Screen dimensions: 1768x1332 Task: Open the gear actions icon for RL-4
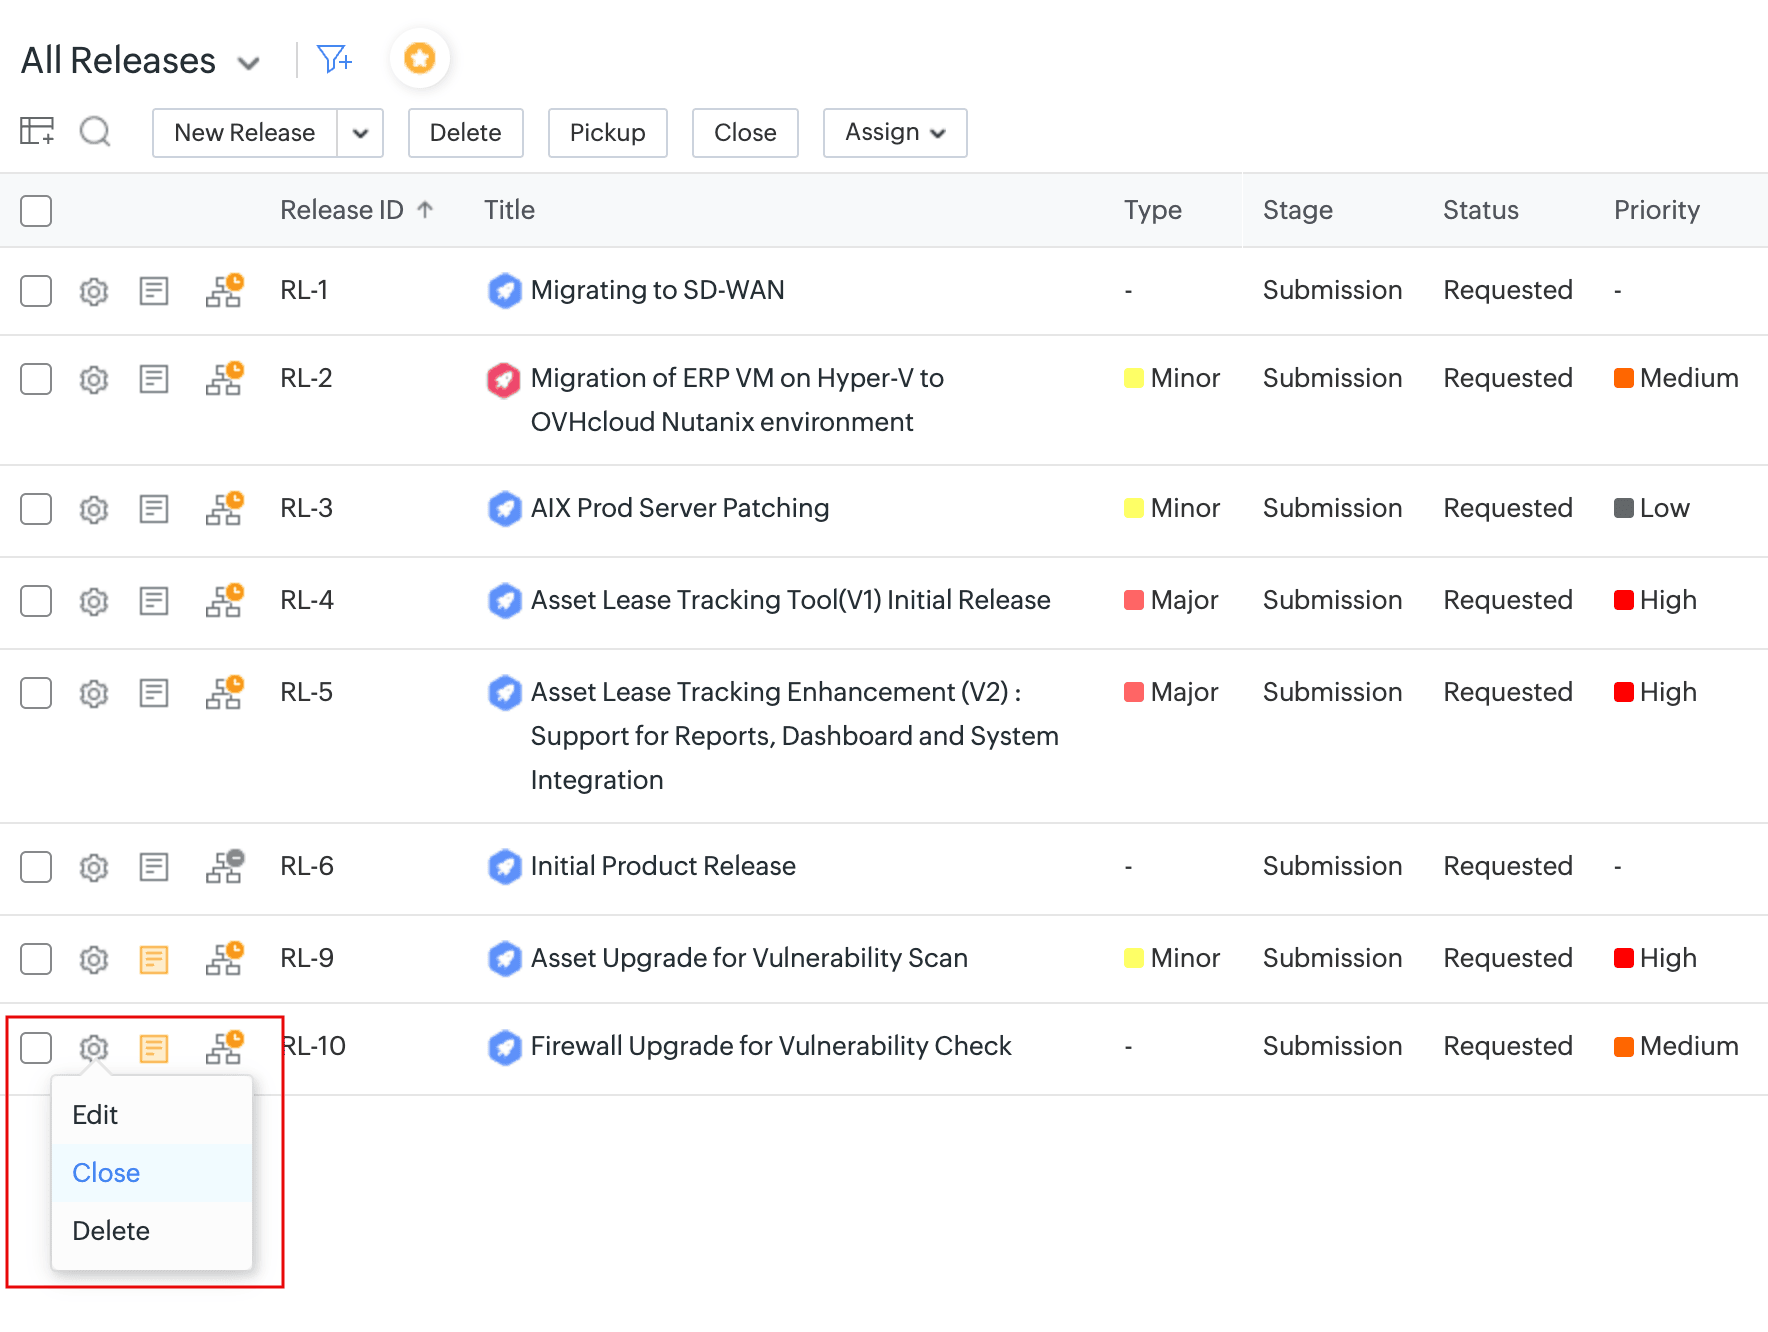94,601
